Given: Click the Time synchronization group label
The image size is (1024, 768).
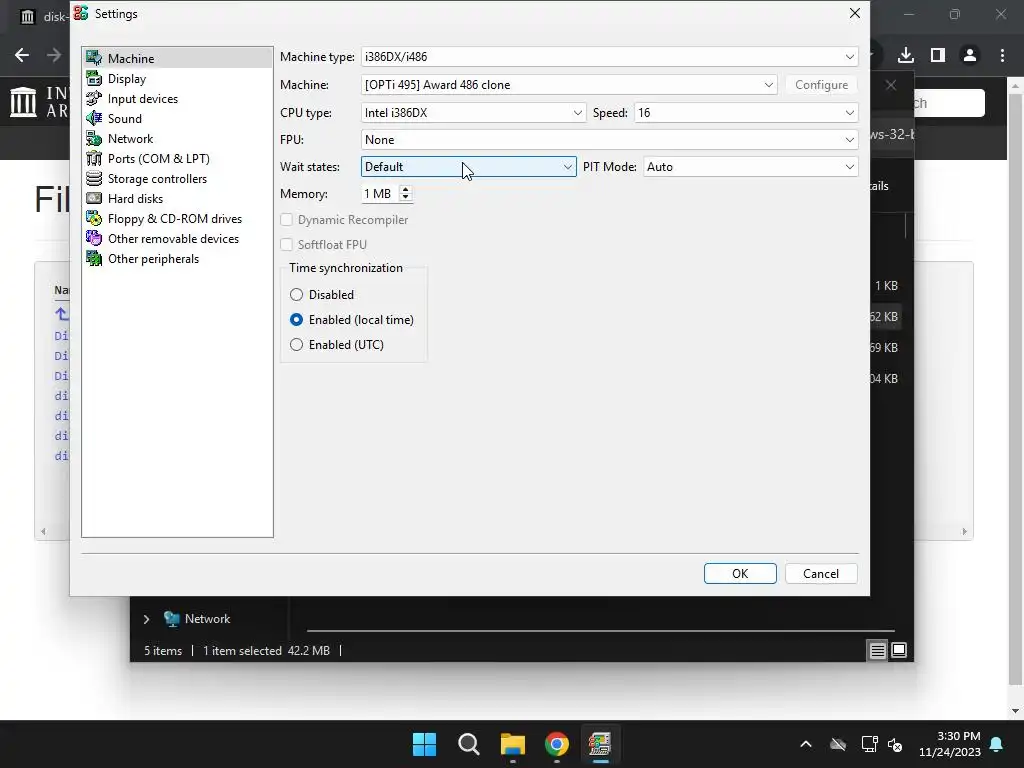Looking at the screenshot, I should (346, 268).
